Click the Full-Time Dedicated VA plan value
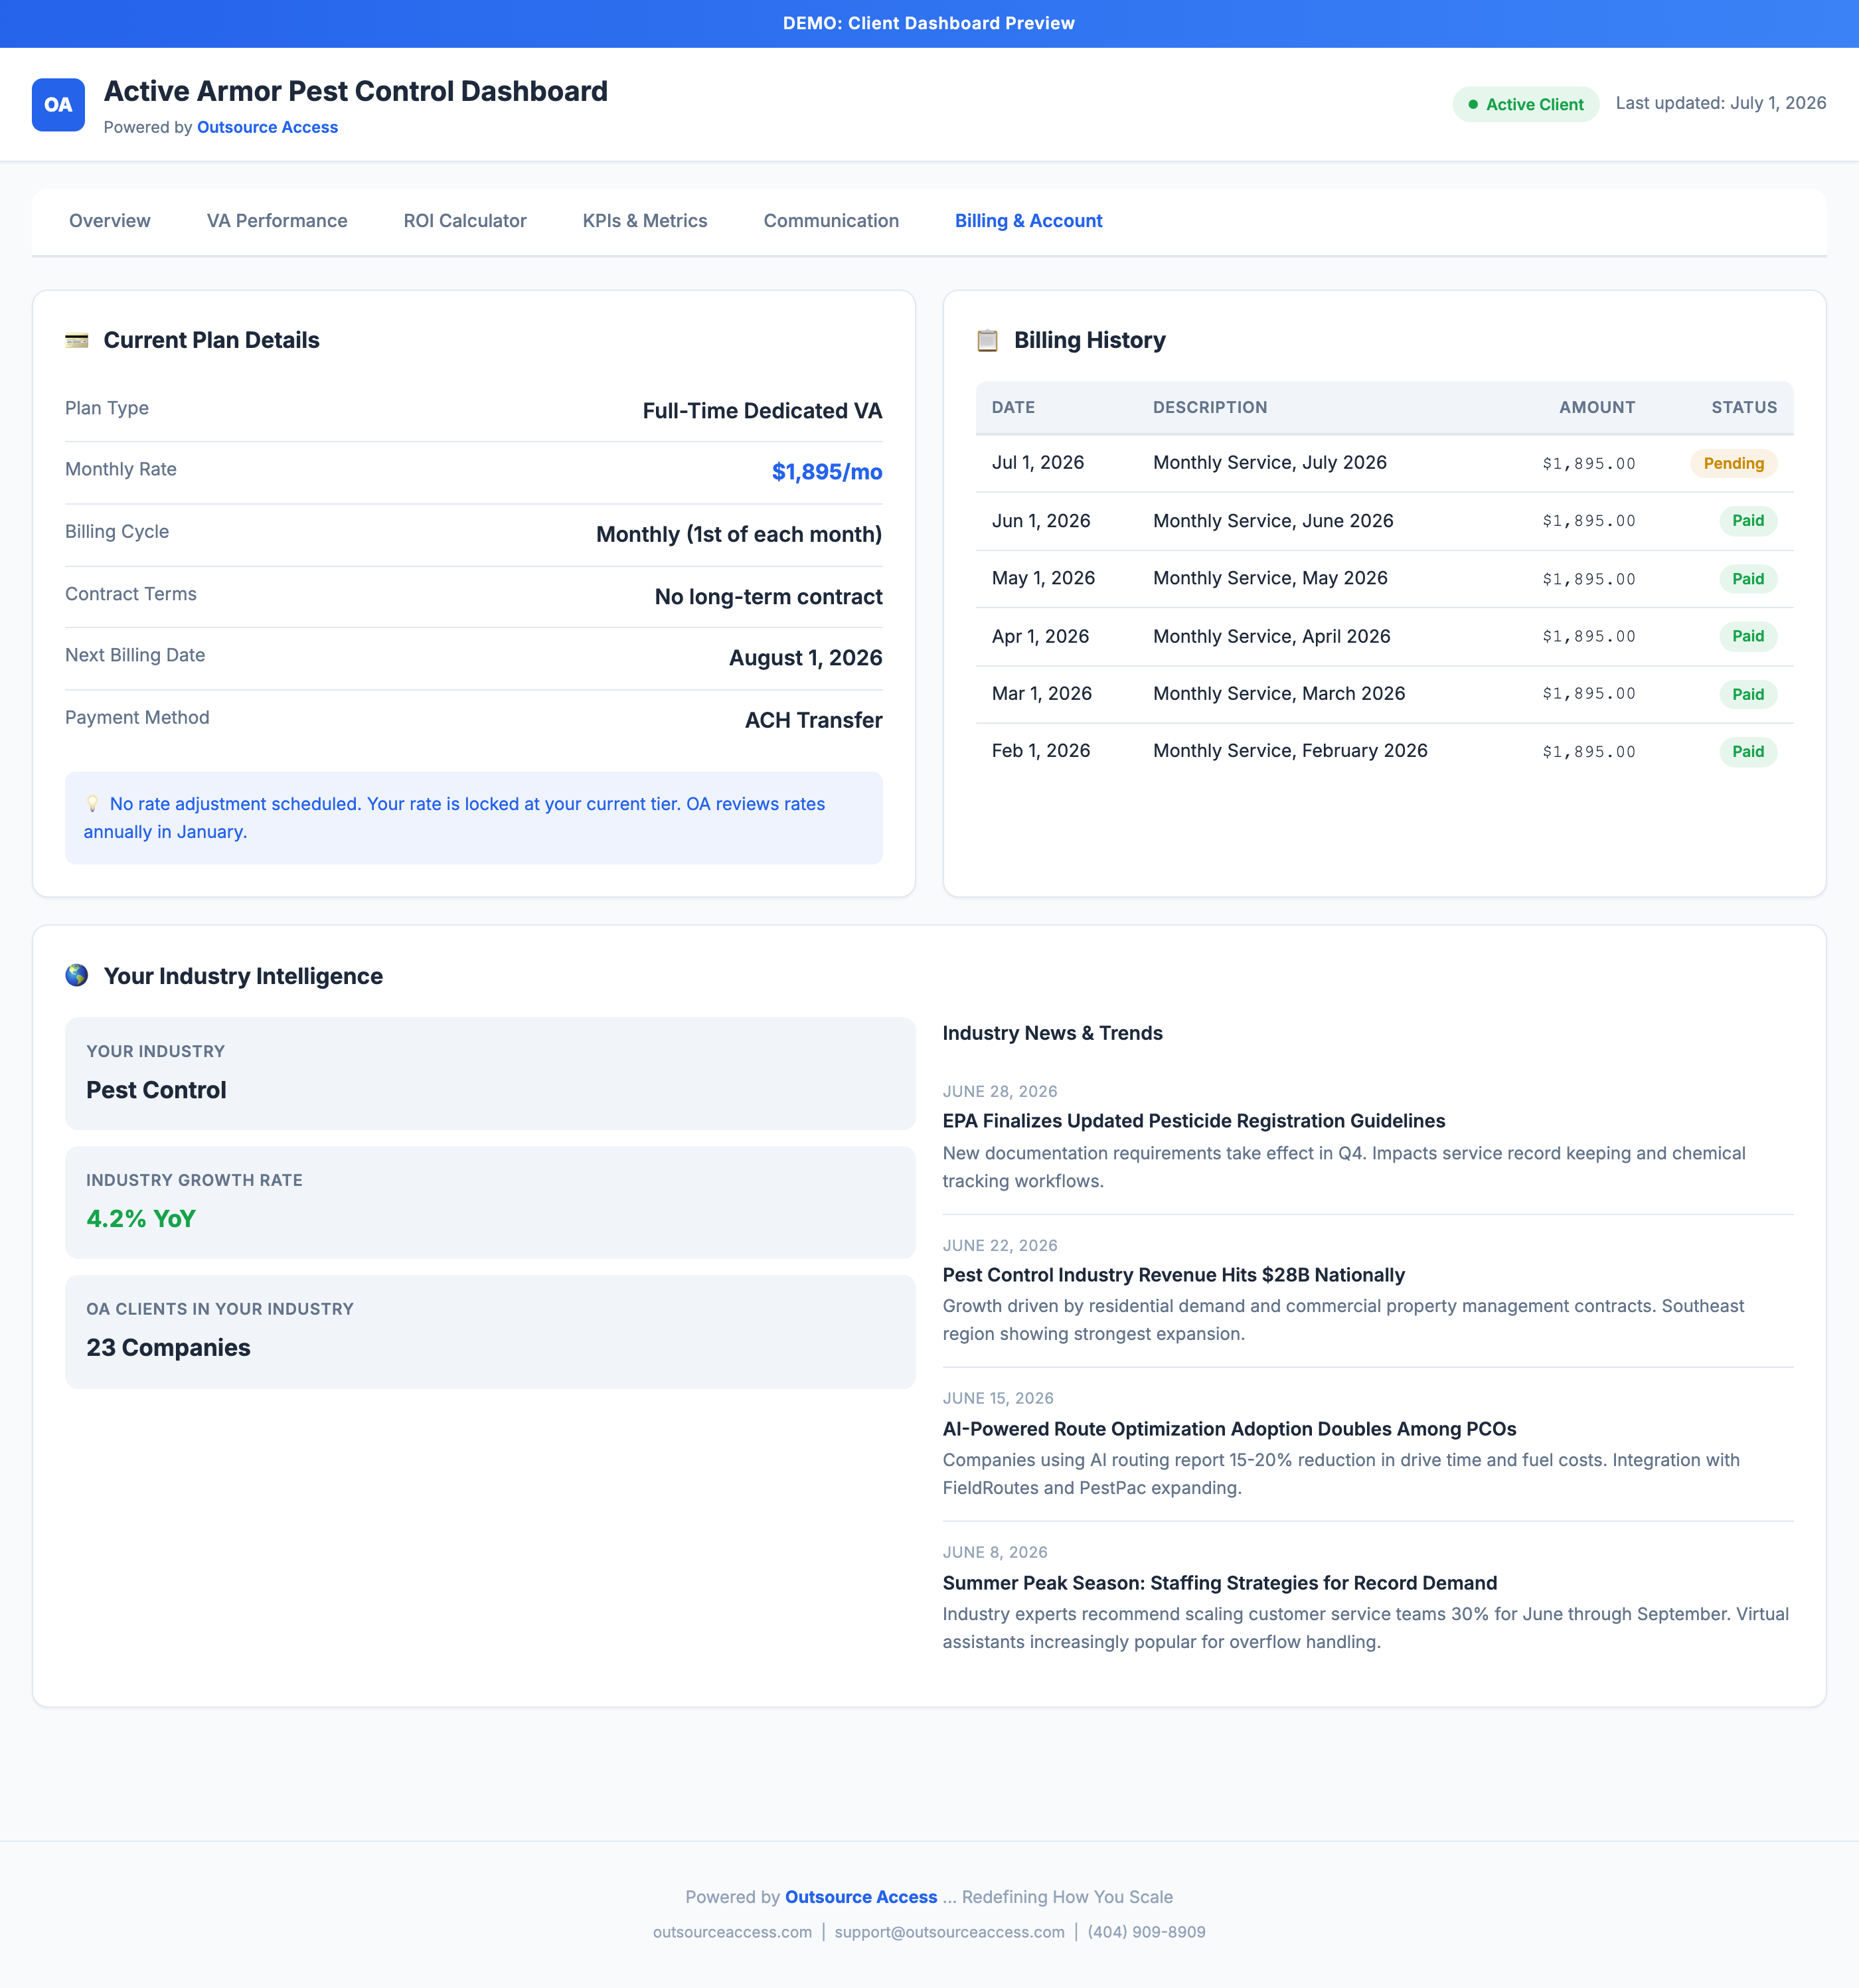 coord(762,411)
